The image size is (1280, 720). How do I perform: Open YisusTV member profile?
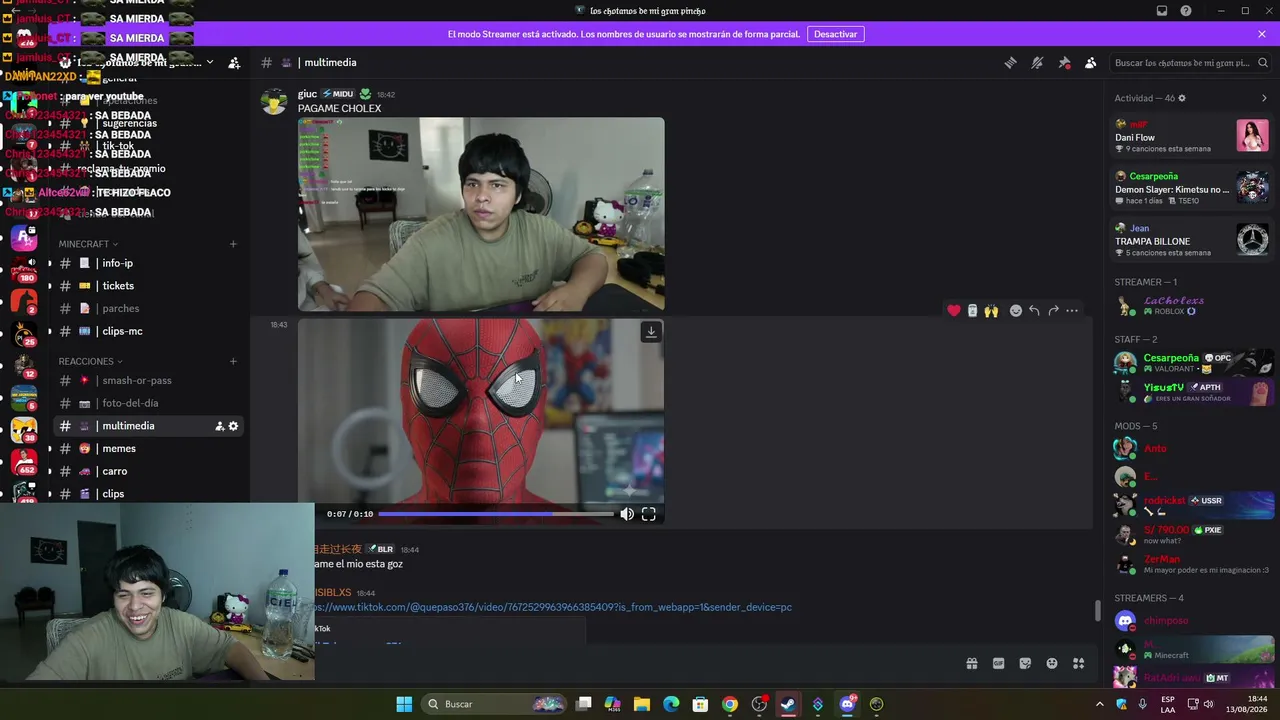pos(1192,391)
